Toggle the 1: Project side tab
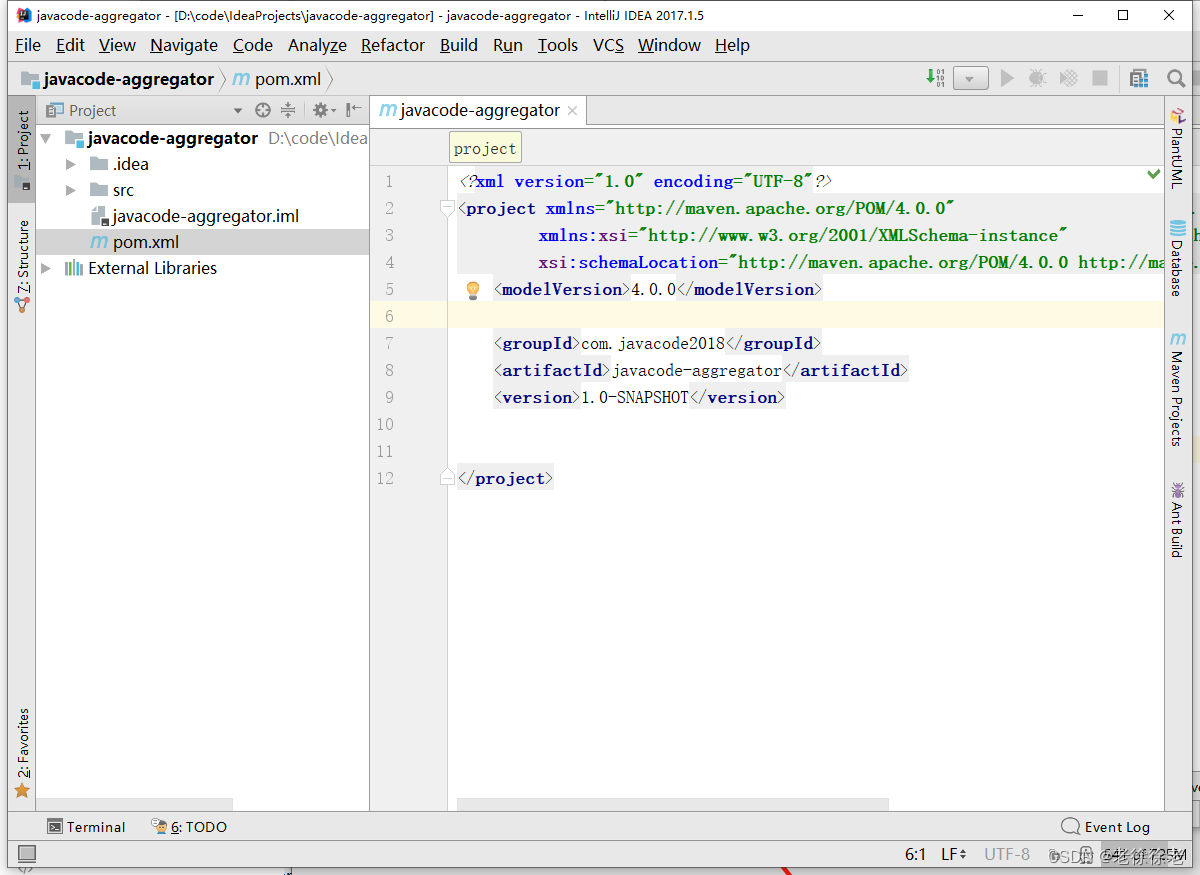This screenshot has width=1200, height=875. point(23,149)
